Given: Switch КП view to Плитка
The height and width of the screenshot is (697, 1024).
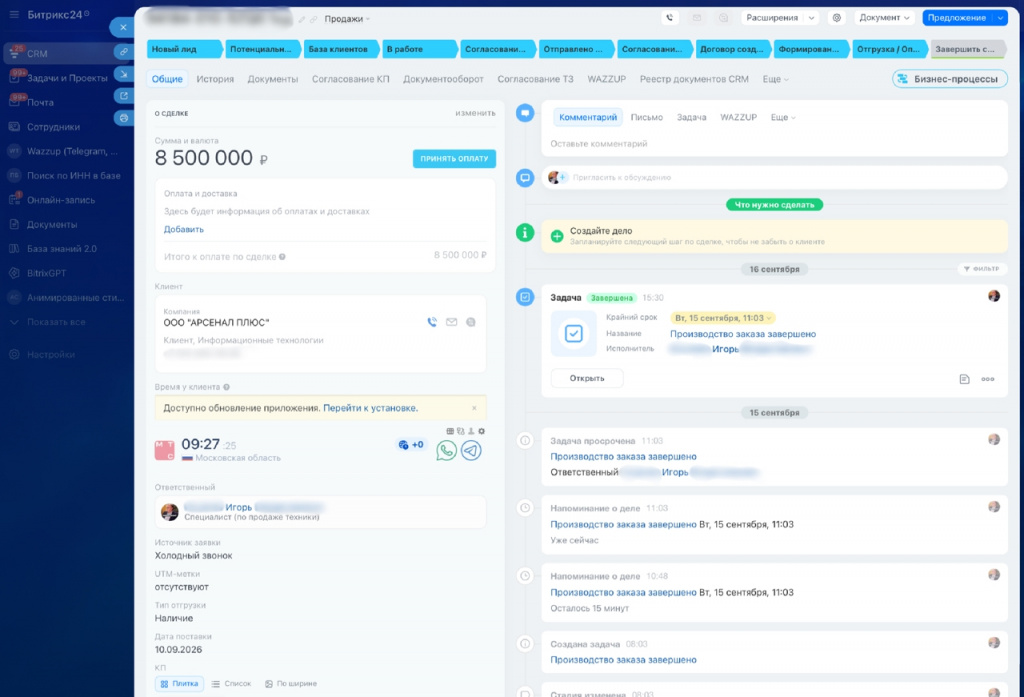Looking at the screenshot, I should coord(180,684).
